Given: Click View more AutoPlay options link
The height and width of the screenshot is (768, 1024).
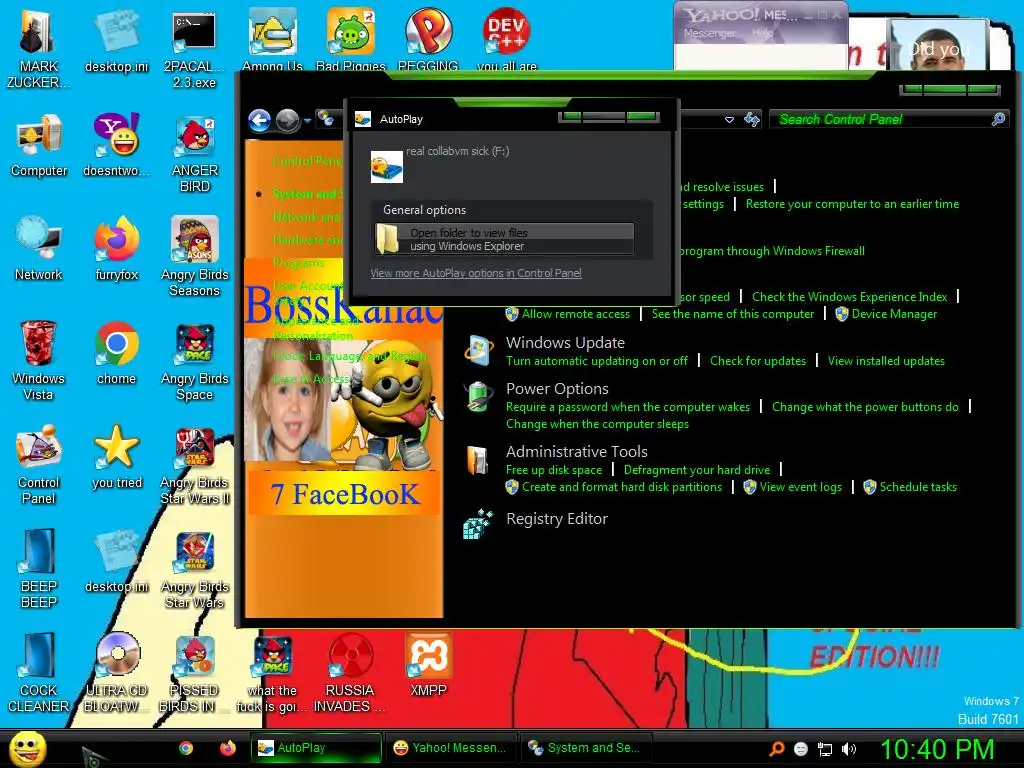Looking at the screenshot, I should click(476, 273).
